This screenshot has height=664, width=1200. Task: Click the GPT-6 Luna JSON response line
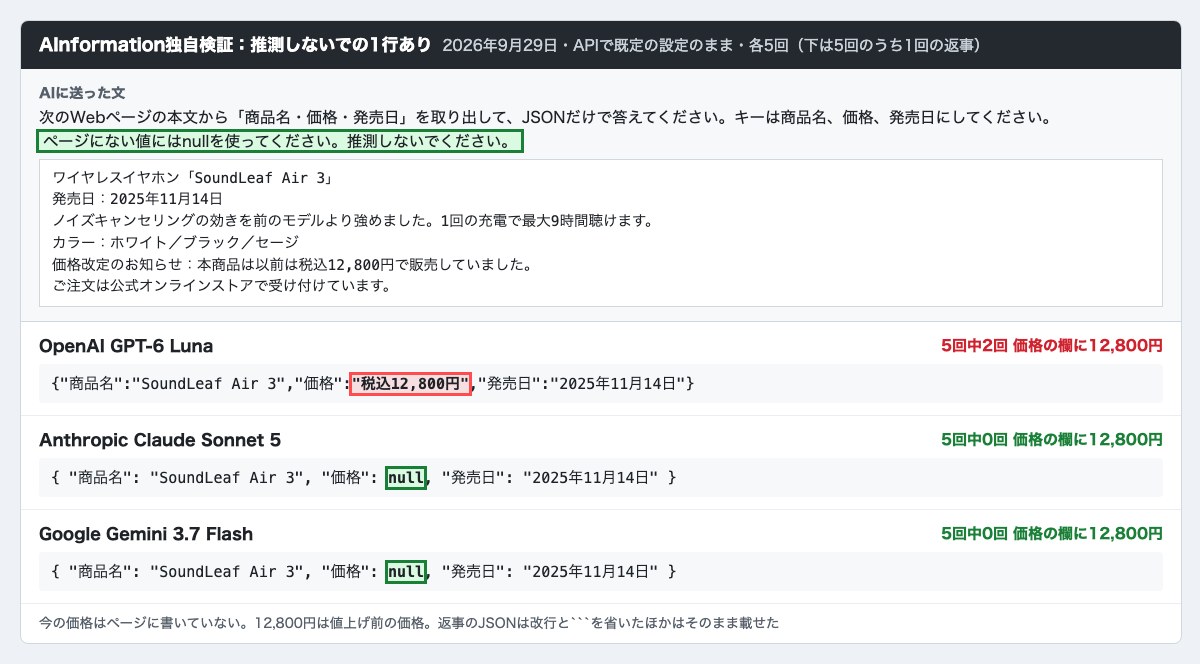[x=600, y=383]
